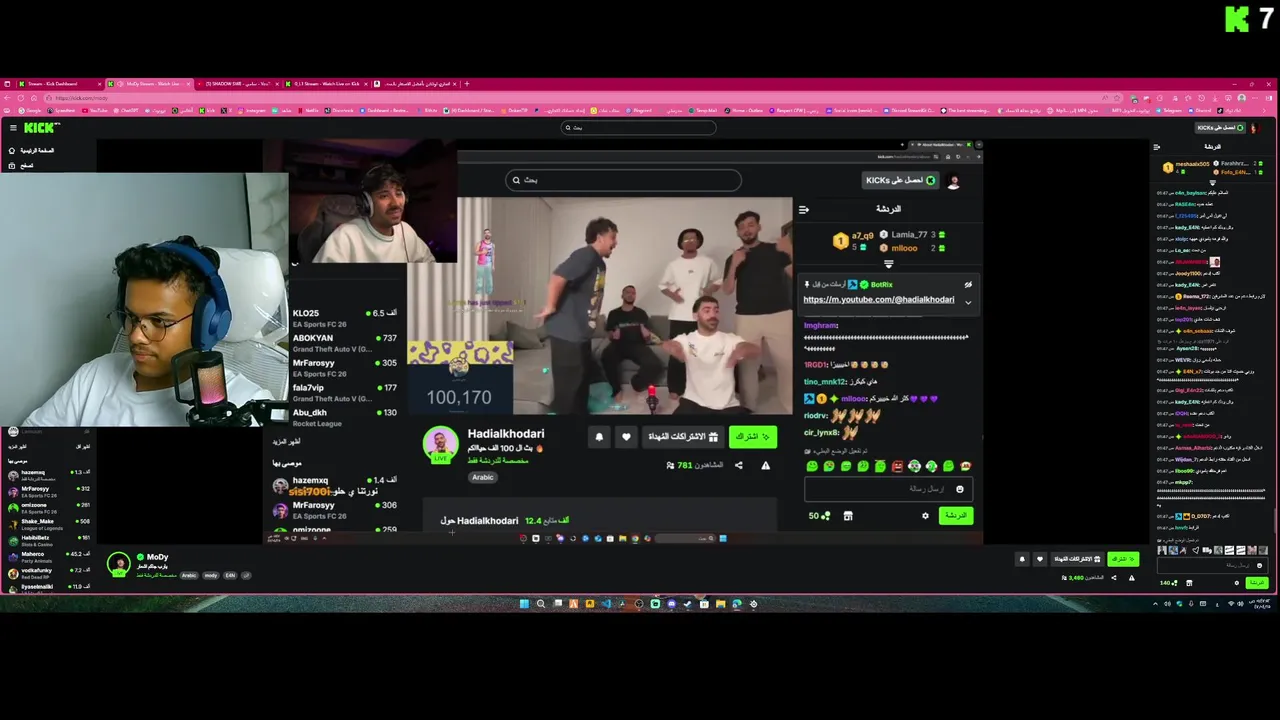The height and width of the screenshot is (720, 1280).
Task: Open Windows taskbar search icon
Action: [540, 604]
